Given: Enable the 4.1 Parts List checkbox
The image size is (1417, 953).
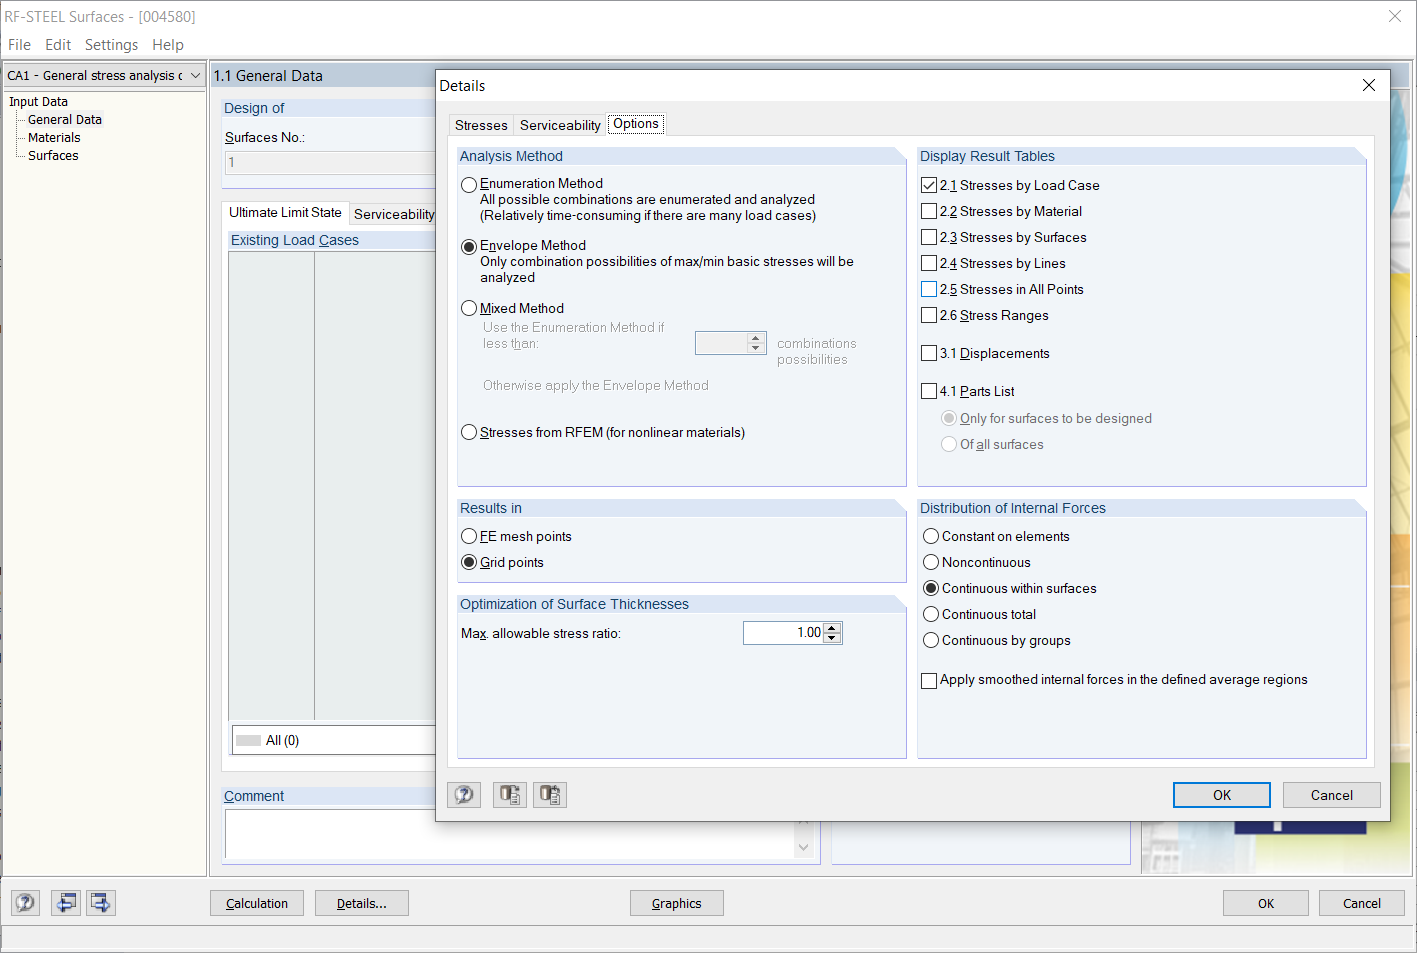Looking at the screenshot, I should 929,391.
